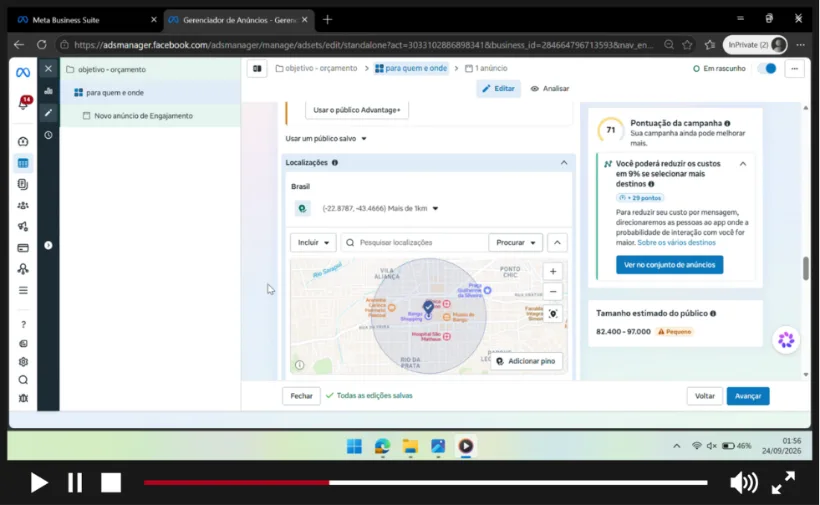The width and height of the screenshot is (820, 505).
Task: Open the chart view icon in dark rail
Action: point(48,91)
